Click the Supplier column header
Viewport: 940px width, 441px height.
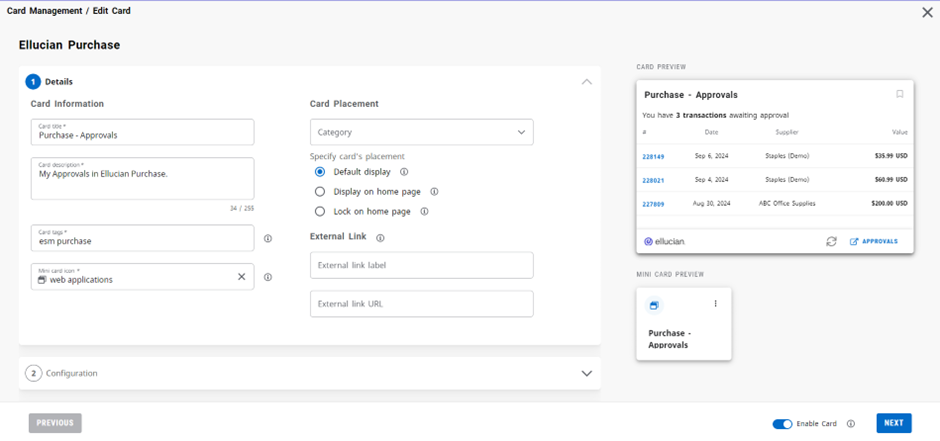point(787,132)
